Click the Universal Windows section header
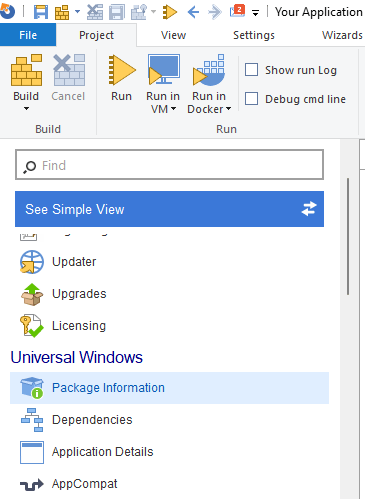The height and width of the screenshot is (499, 365). pyautogui.click(x=77, y=357)
